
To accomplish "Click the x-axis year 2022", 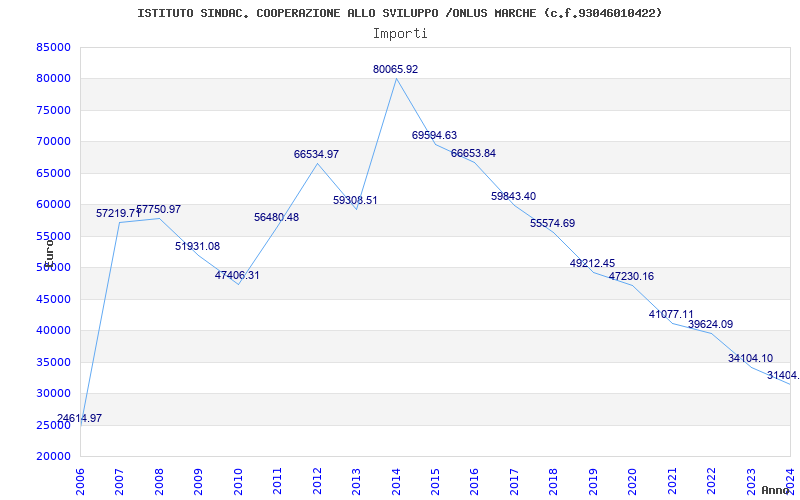I will coord(711,481).
